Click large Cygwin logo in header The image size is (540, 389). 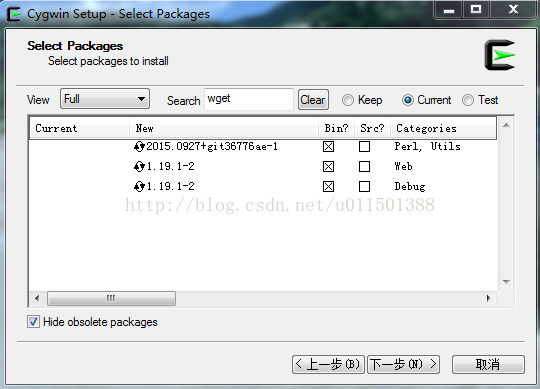click(x=500, y=55)
